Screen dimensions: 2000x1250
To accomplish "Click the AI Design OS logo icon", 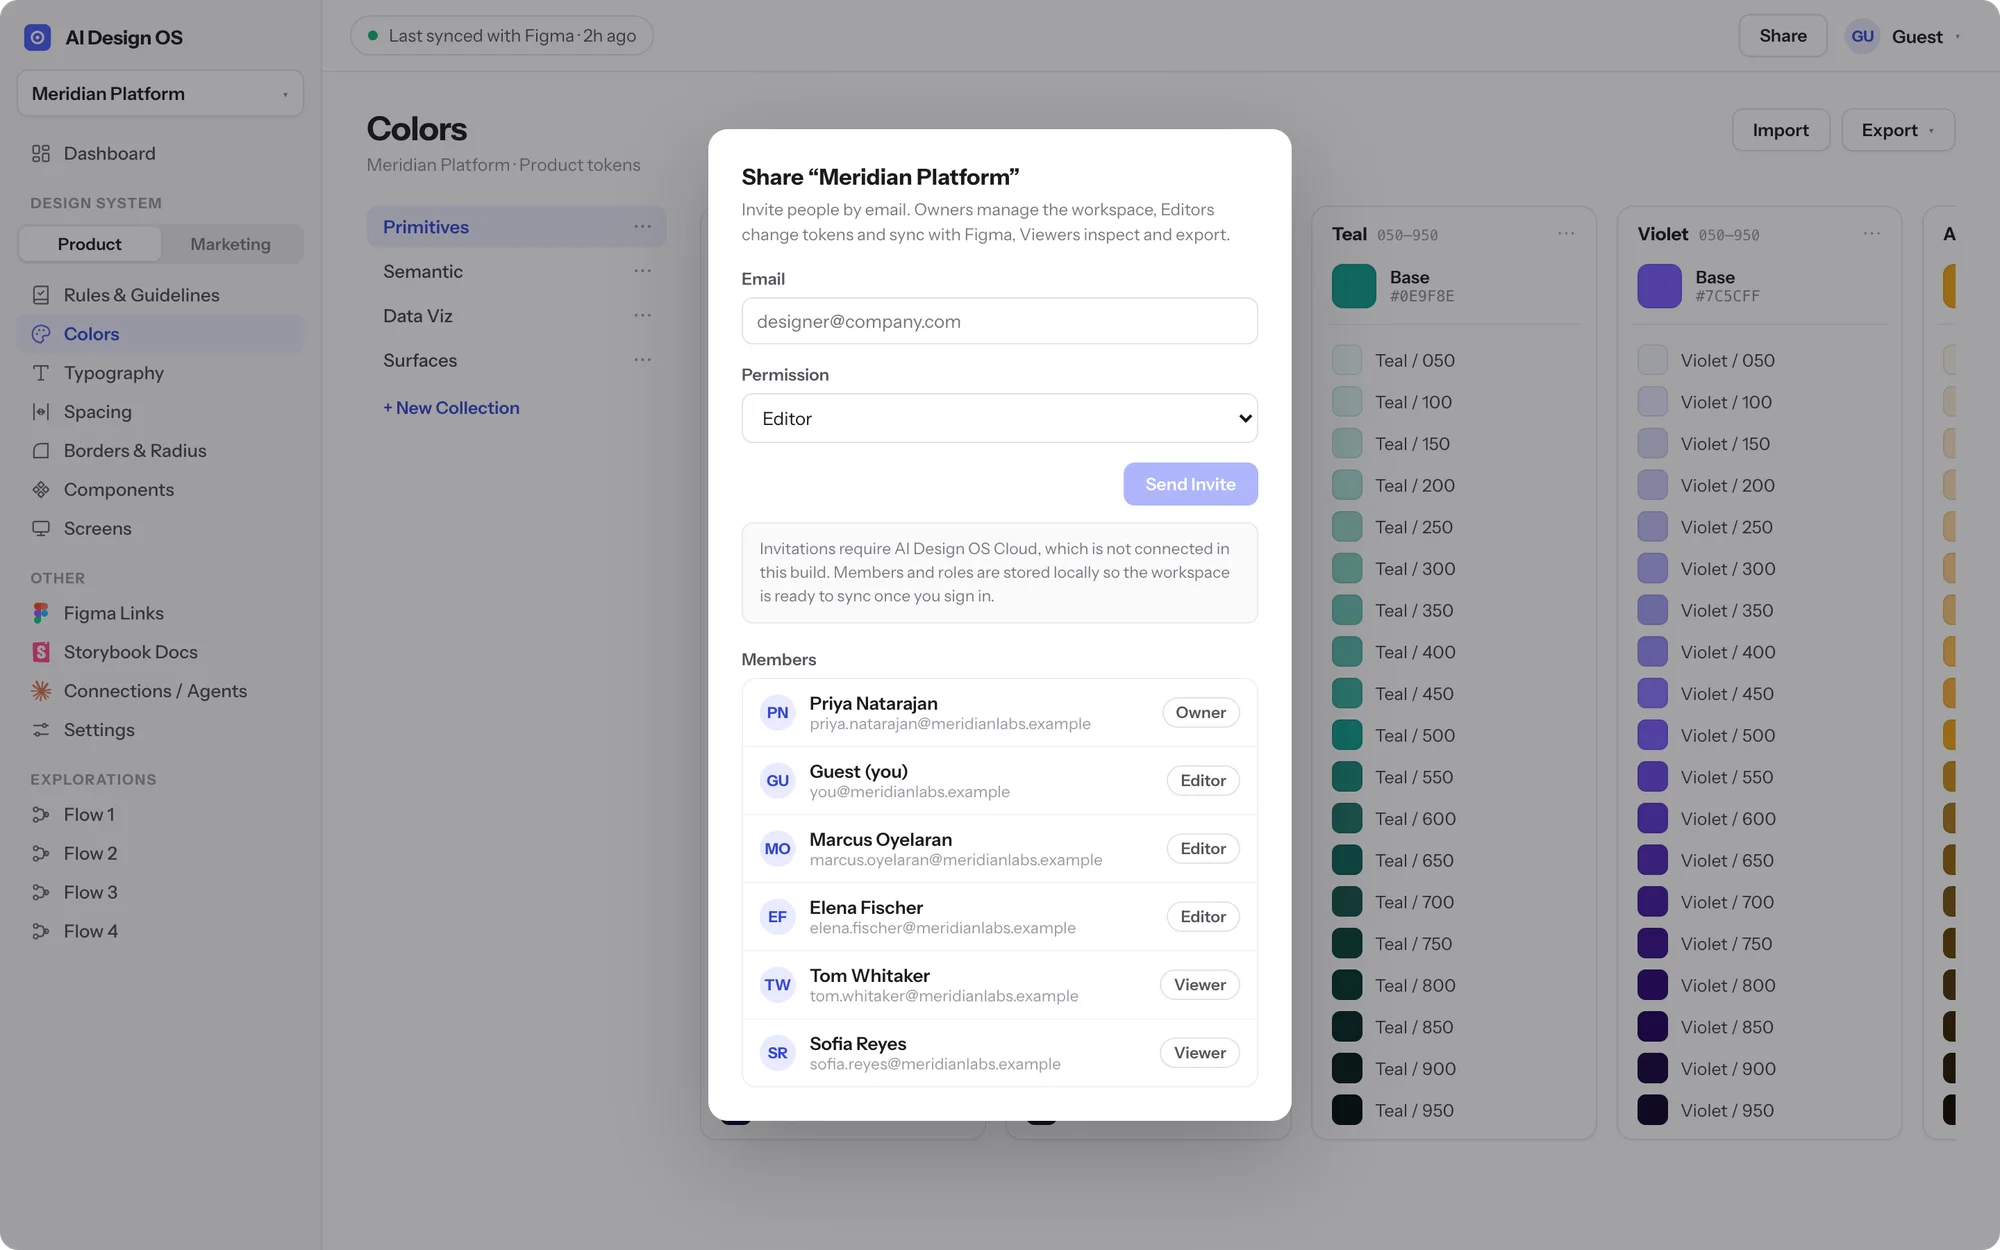I will [x=37, y=37].
